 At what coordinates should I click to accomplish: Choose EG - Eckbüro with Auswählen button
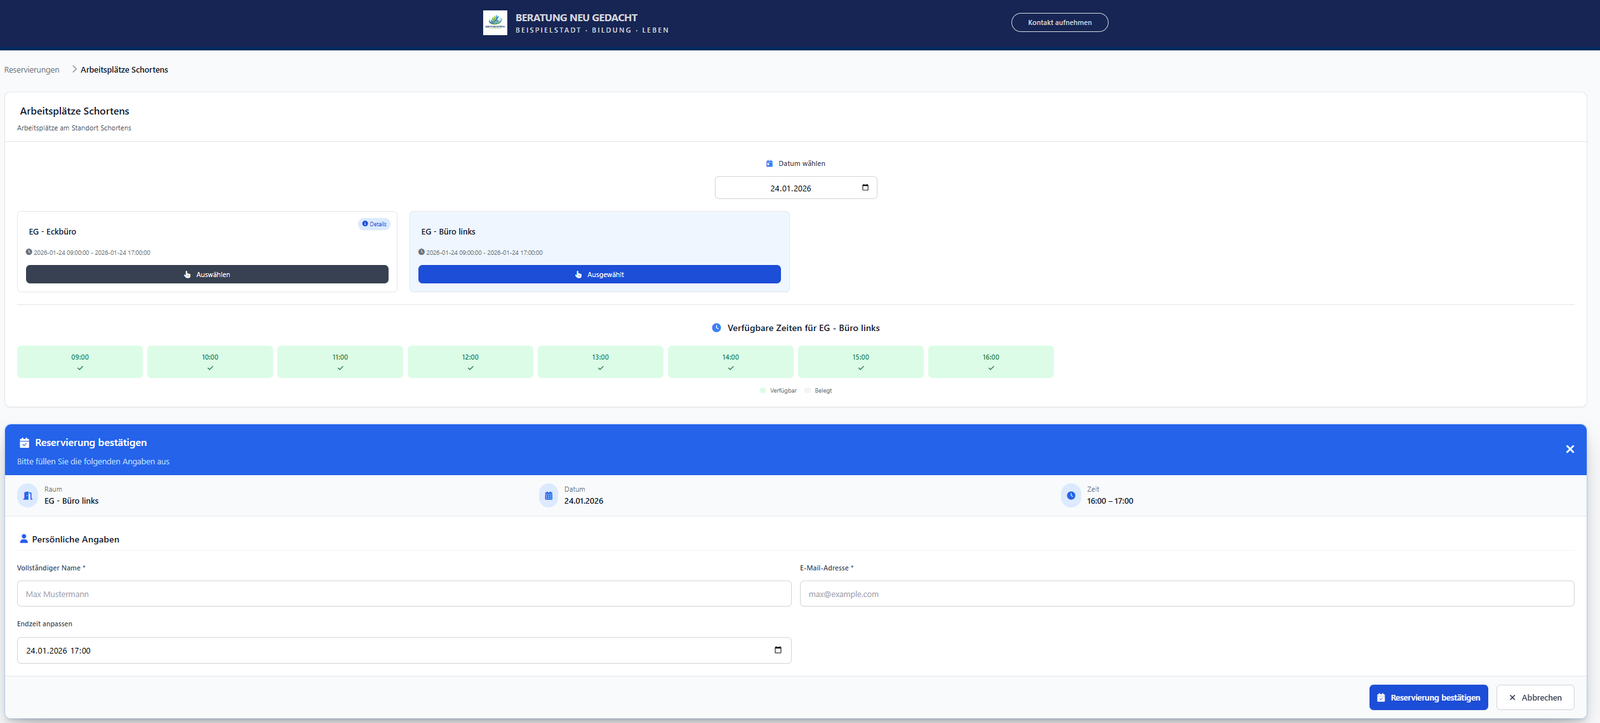point(207,274)
